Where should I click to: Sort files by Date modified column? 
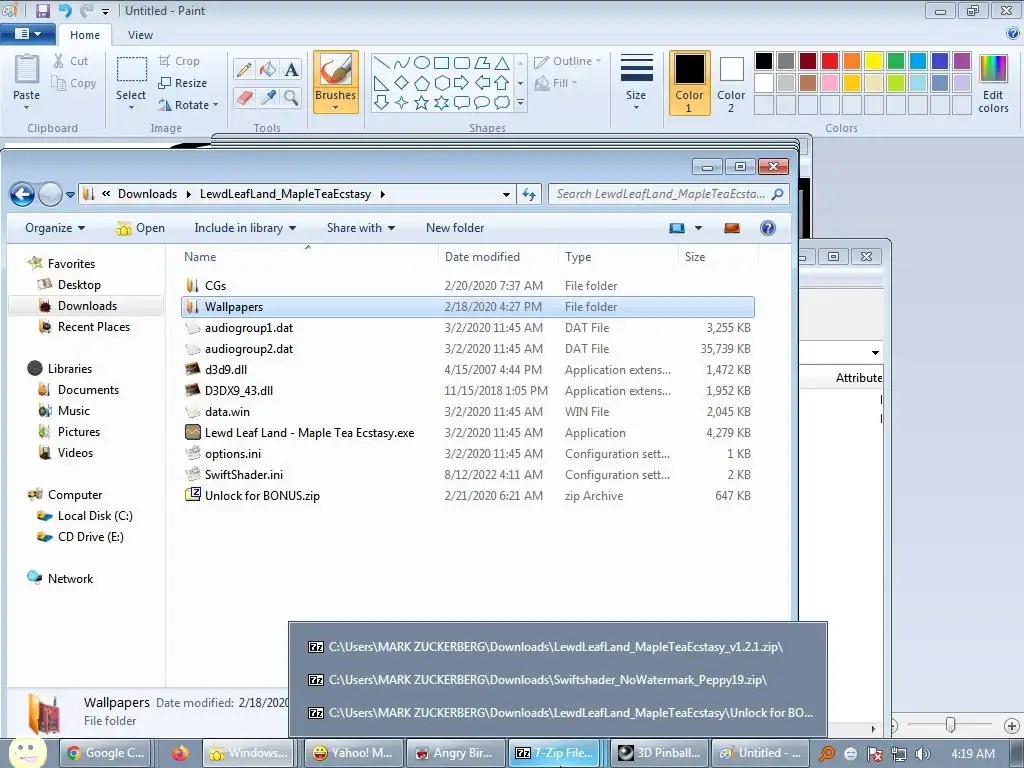(x=483, y=257)
